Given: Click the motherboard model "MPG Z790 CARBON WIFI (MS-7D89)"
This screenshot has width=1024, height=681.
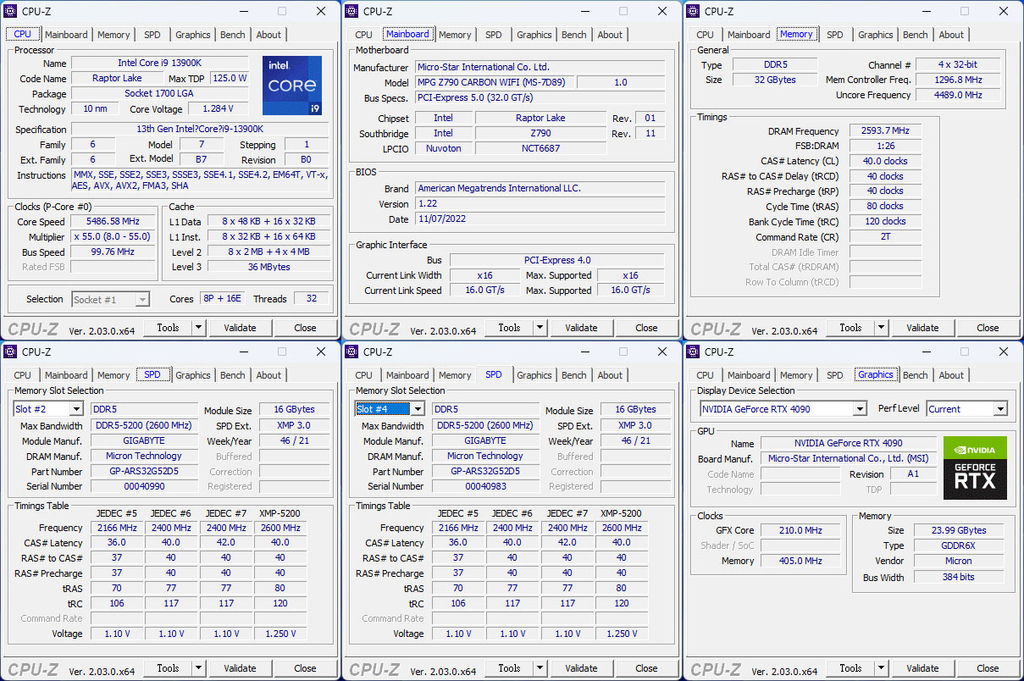Looking at the screenshot, I should pos(495,82).
